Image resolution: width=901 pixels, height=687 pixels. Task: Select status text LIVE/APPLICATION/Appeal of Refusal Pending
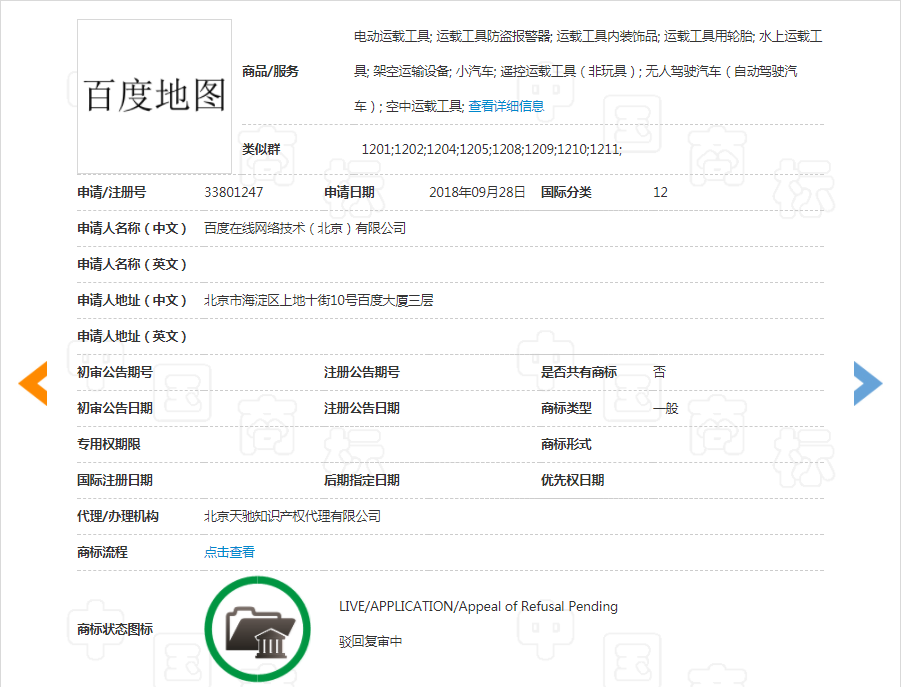(478, 607)
